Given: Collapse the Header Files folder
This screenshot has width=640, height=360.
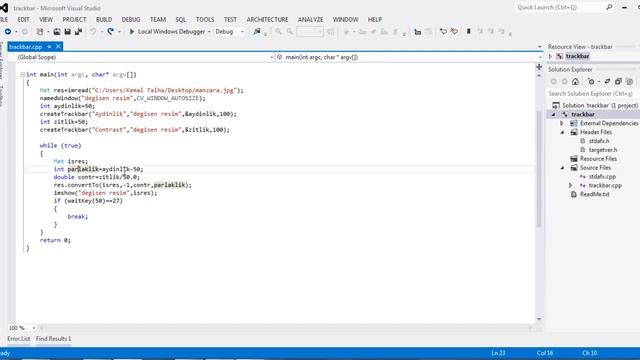Looking at the screenshot, I should tap(562, 132).
